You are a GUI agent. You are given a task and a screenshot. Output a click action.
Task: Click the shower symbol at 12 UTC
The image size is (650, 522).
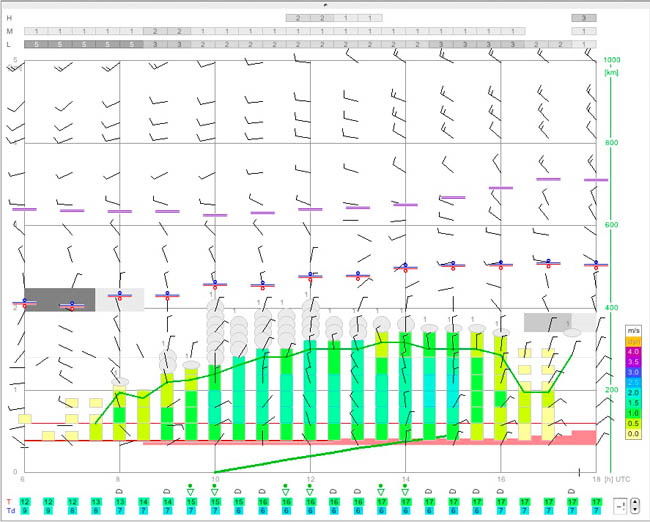coord(310,490)
